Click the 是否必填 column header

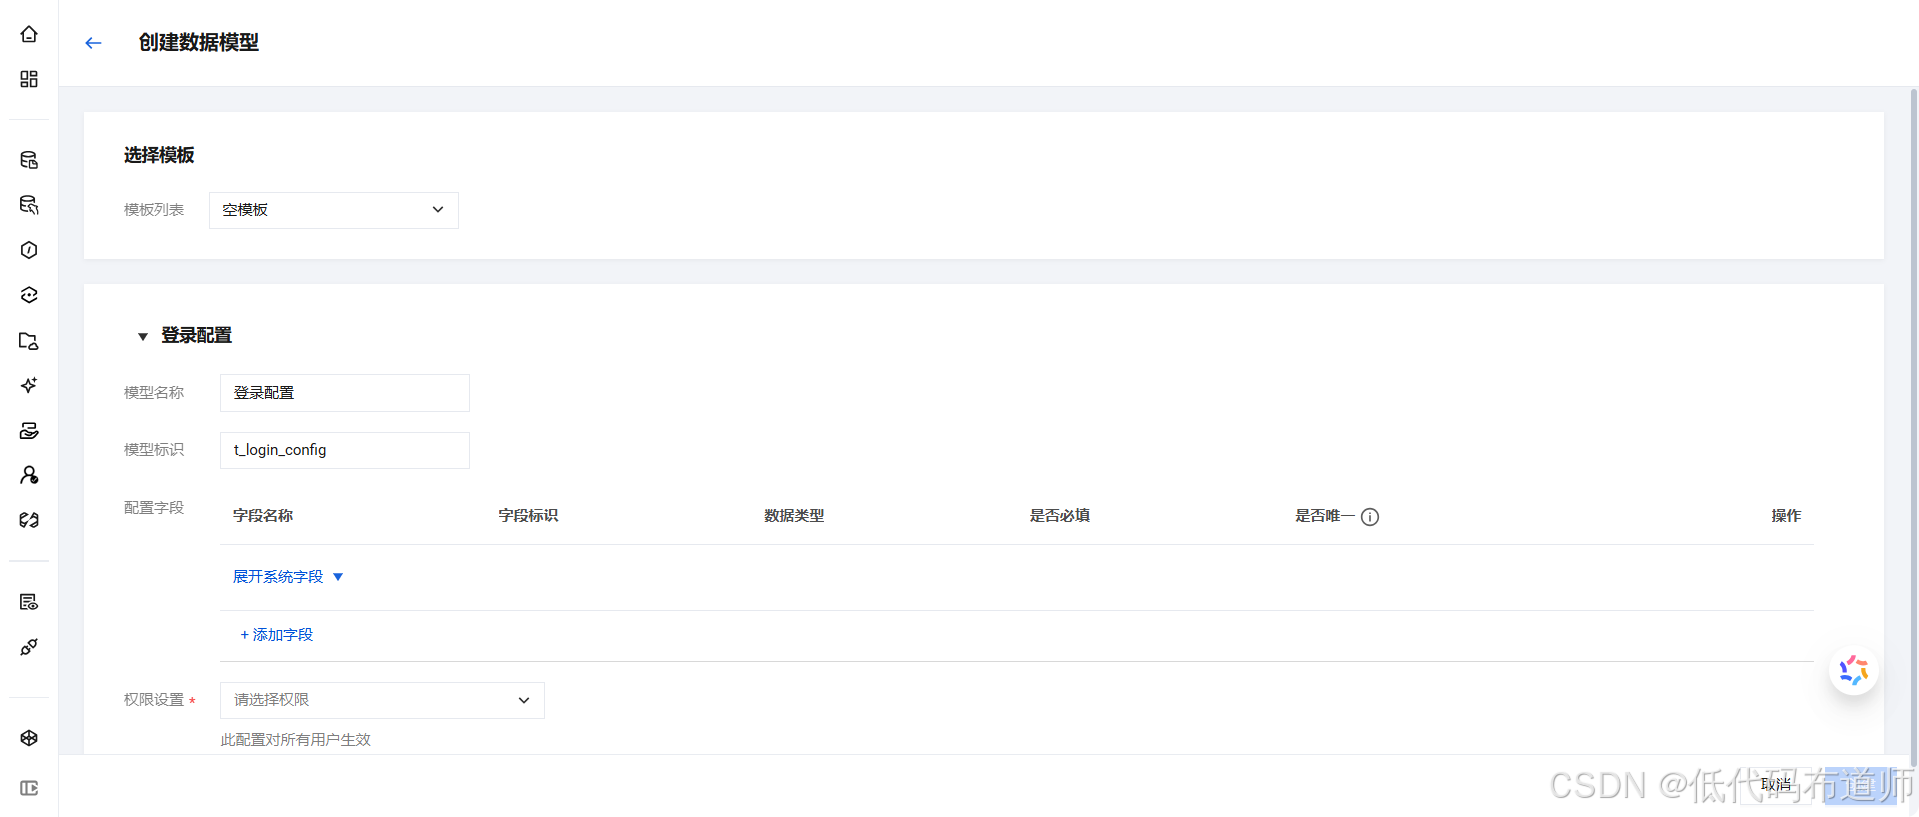[x=1060, y=516]
